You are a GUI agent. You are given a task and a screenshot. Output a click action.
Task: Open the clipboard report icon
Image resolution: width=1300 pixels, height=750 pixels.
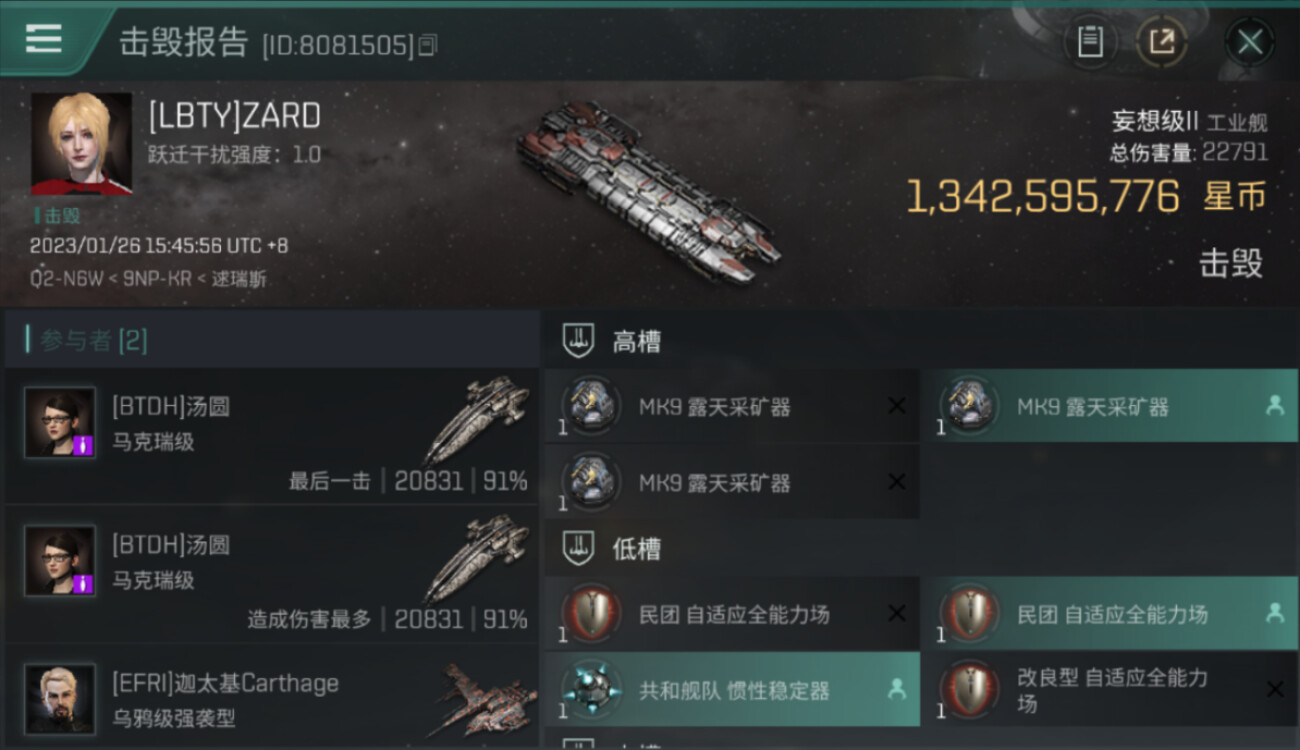tap(1090, 42)
